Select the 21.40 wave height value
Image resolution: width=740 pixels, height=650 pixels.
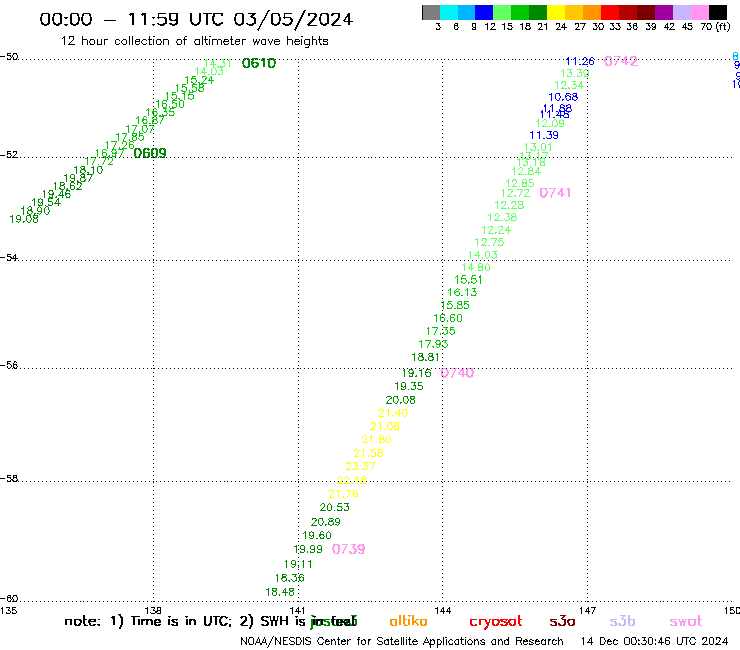pyautogui.click(x=393, y=413)
